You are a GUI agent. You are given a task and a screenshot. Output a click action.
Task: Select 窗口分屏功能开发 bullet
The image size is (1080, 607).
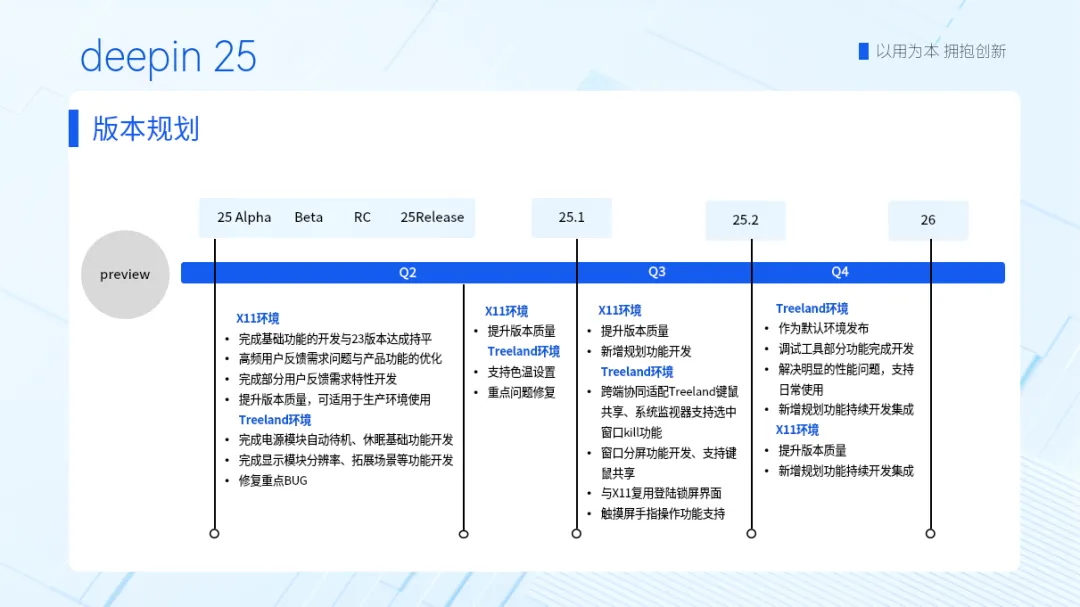point(669,463)
